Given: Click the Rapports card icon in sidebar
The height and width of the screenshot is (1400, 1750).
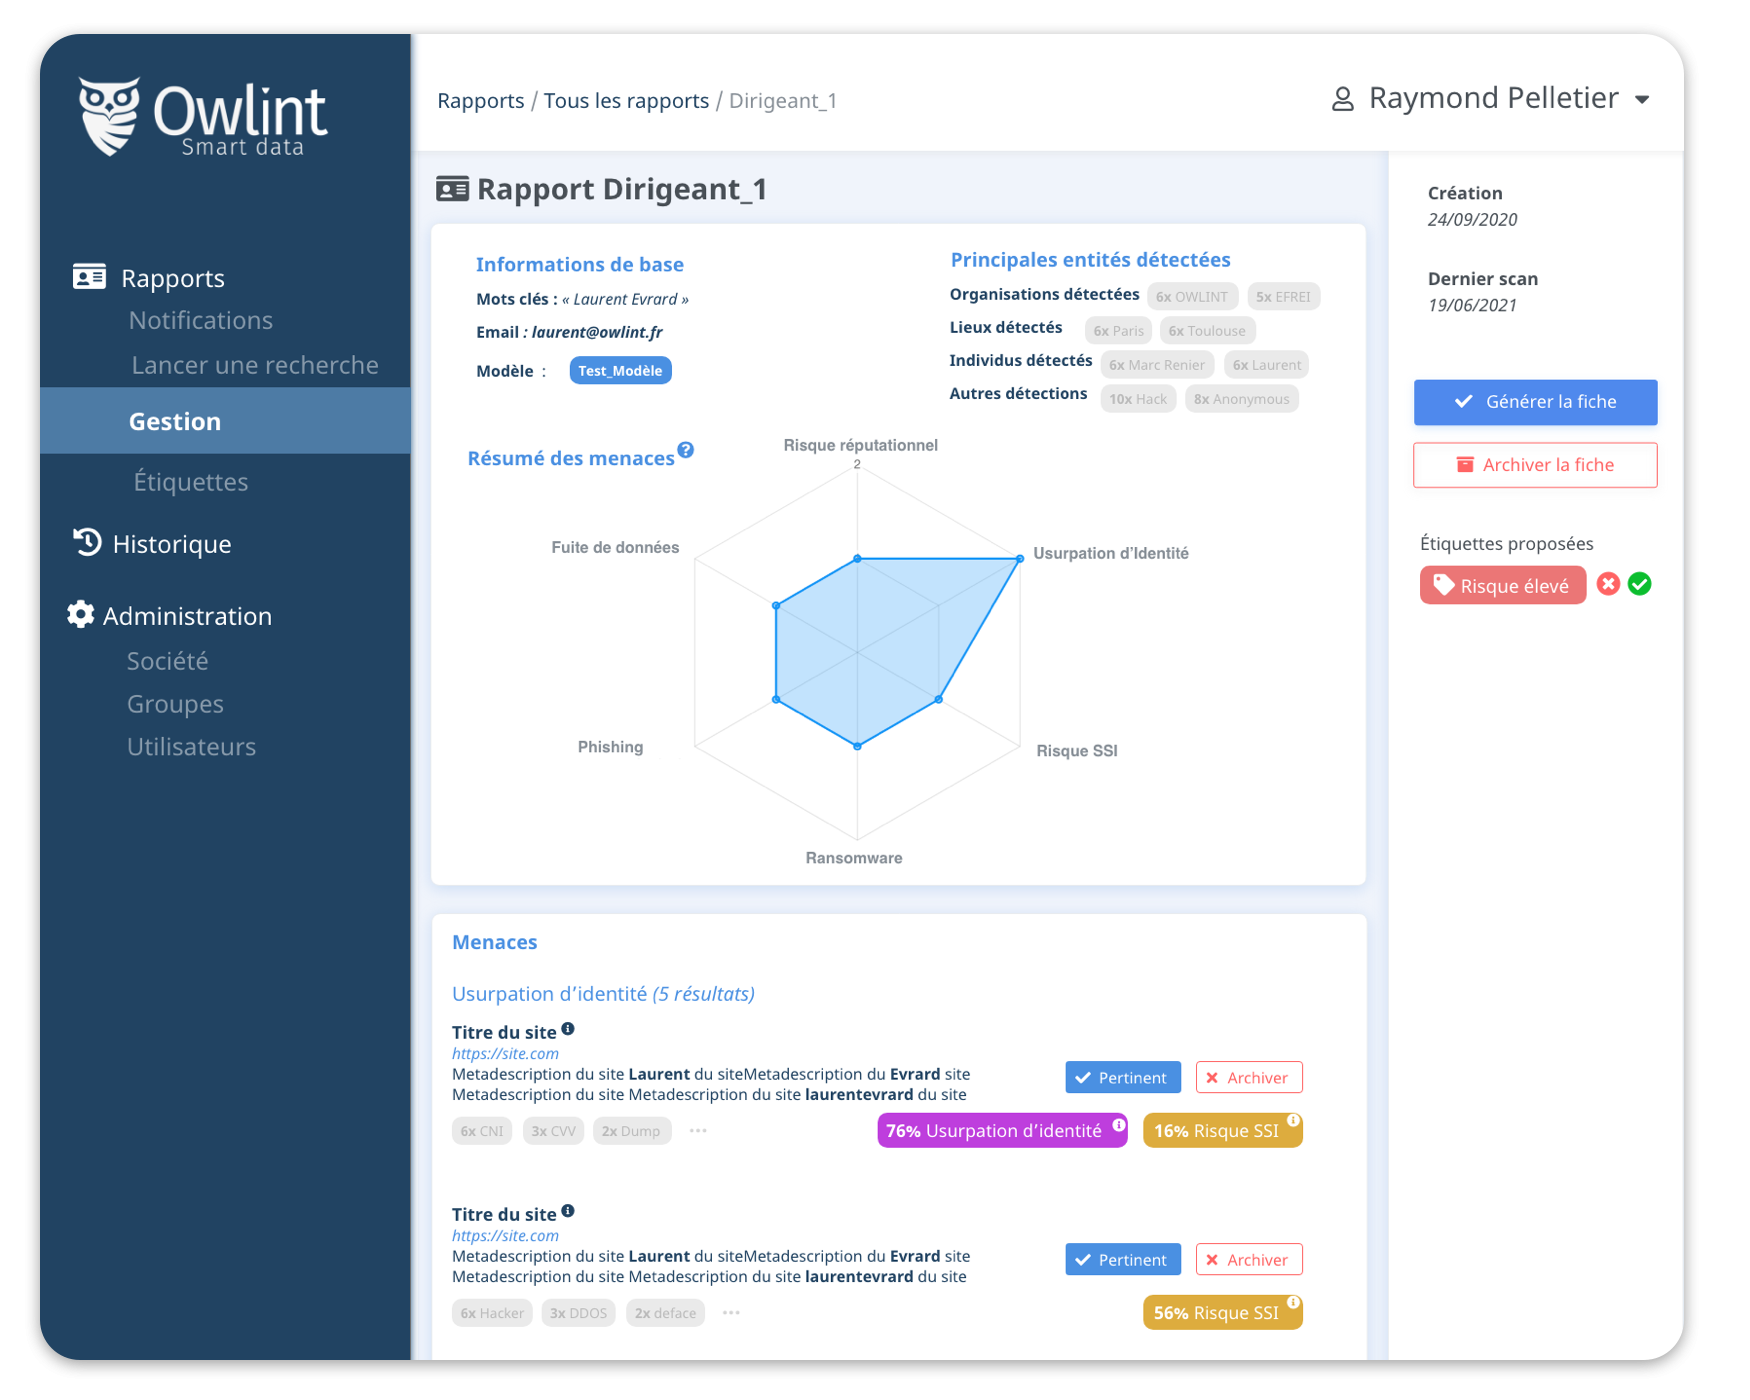Looking at the screenshot, I should [89, 276].
